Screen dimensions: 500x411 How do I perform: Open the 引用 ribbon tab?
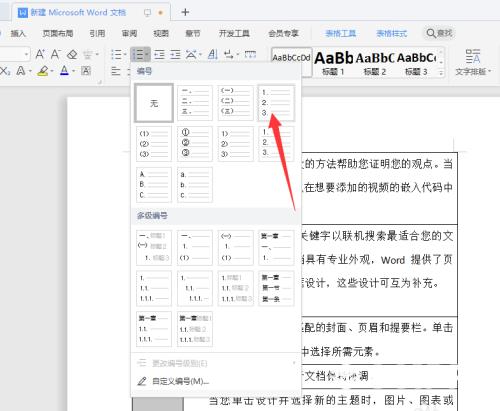[x=97, y=33]
